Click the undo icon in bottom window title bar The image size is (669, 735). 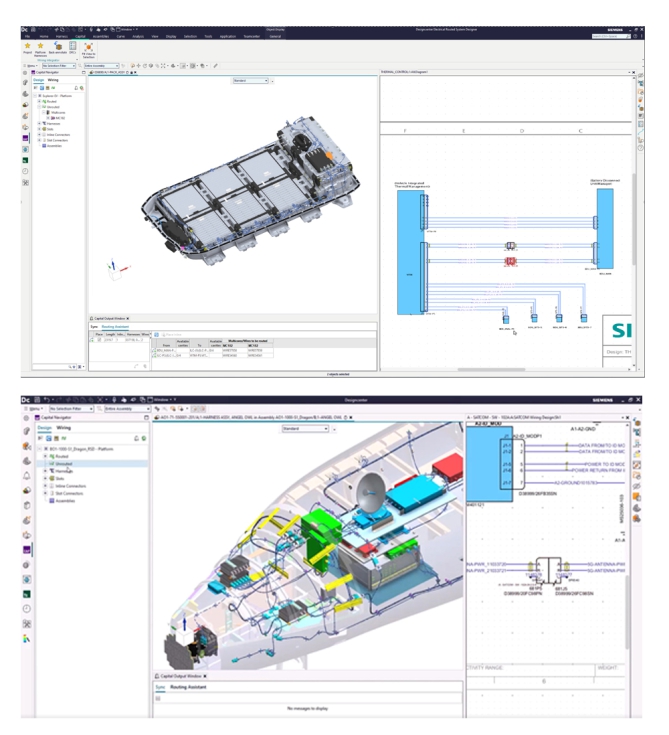point(47,400)
